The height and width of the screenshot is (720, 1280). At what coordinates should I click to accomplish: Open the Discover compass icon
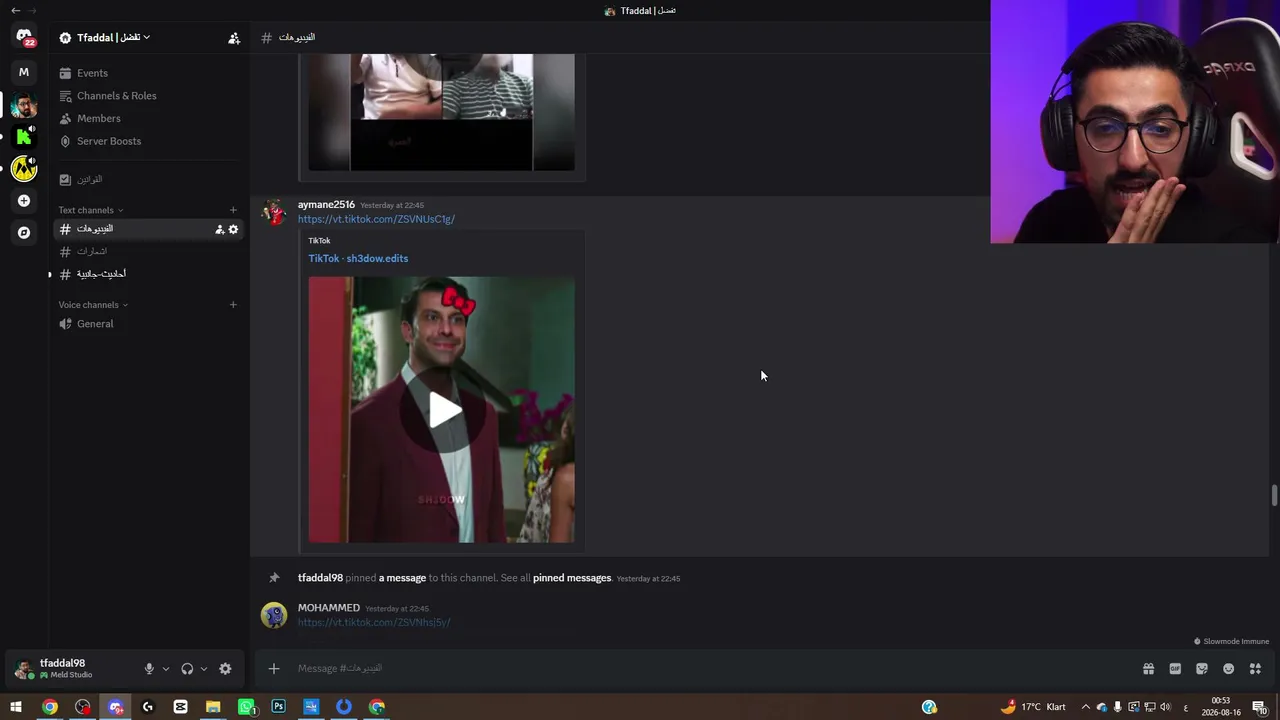pyautogui.click(x=24, y=233)
